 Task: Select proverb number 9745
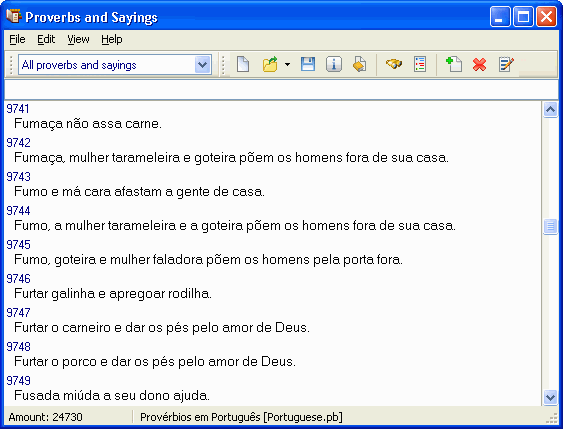pyautogui.click(x=19, y=245)
